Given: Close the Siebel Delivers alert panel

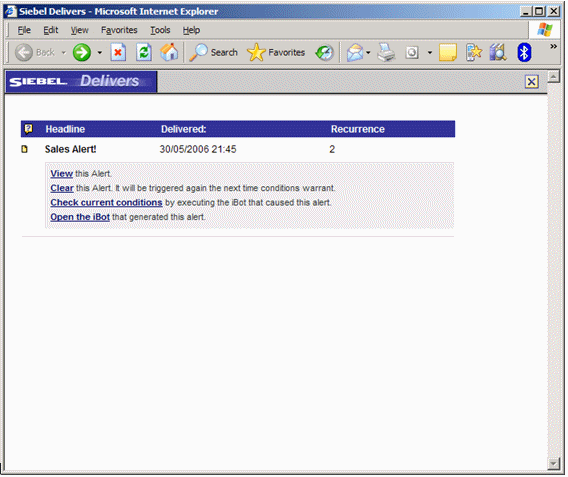Looking at the screenshot, I should 531,82.
